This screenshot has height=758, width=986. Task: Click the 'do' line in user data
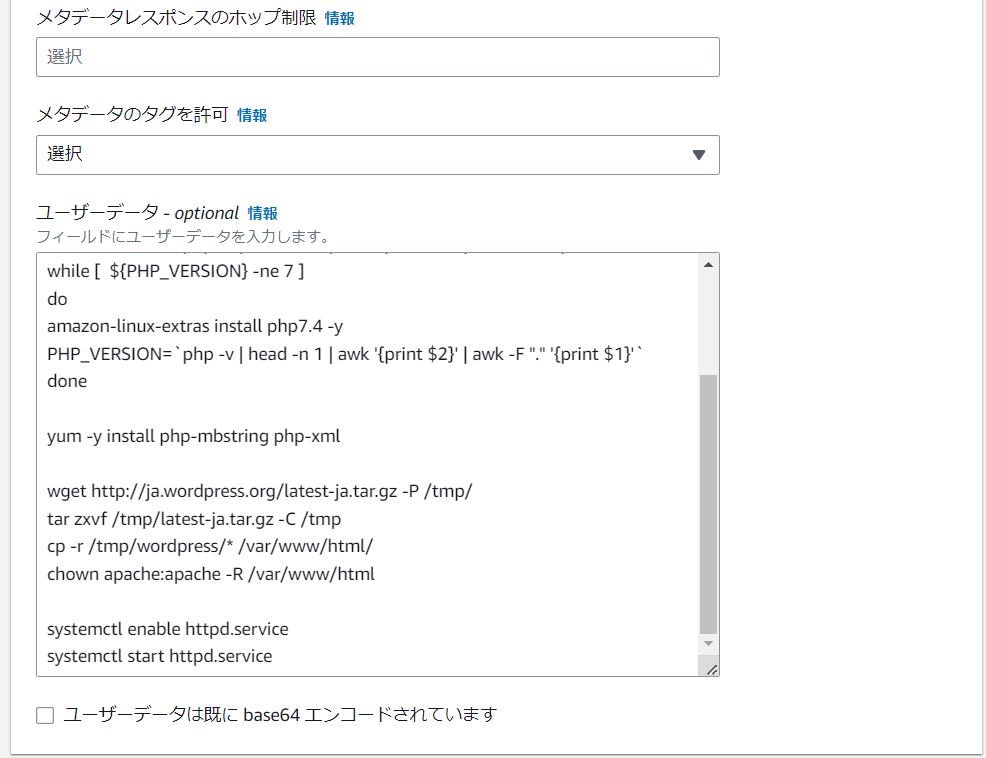[57, 299]
